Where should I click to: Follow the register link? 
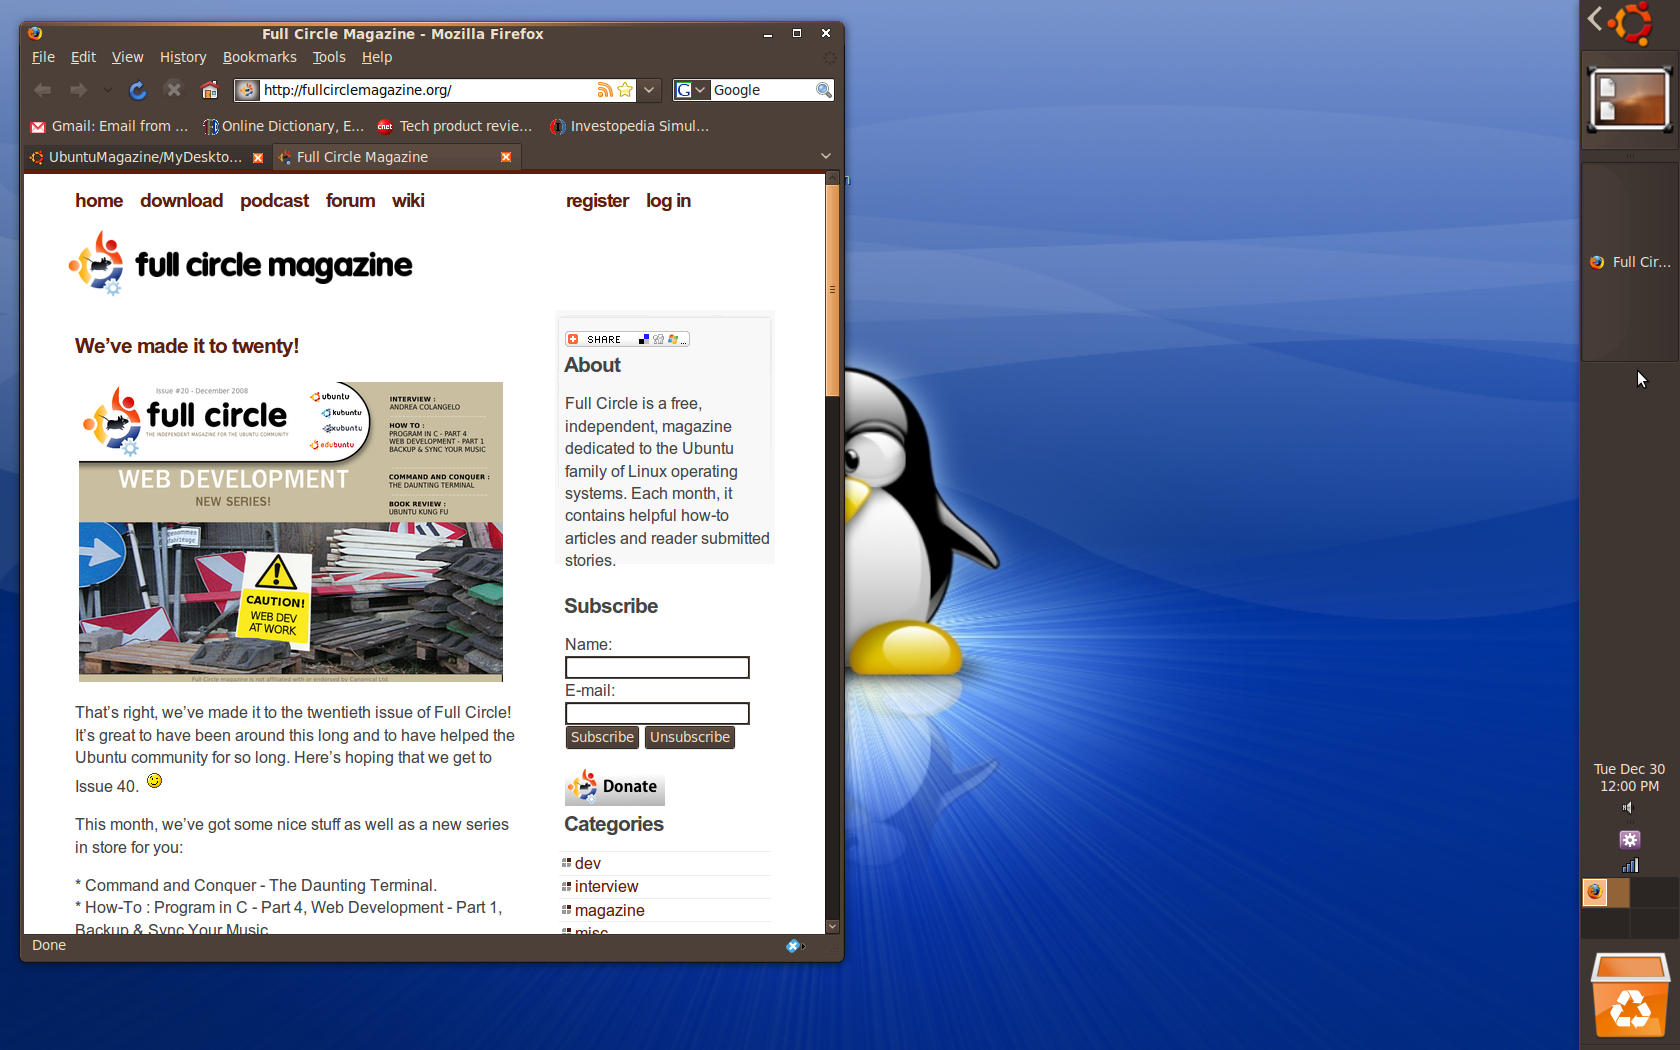597,201
